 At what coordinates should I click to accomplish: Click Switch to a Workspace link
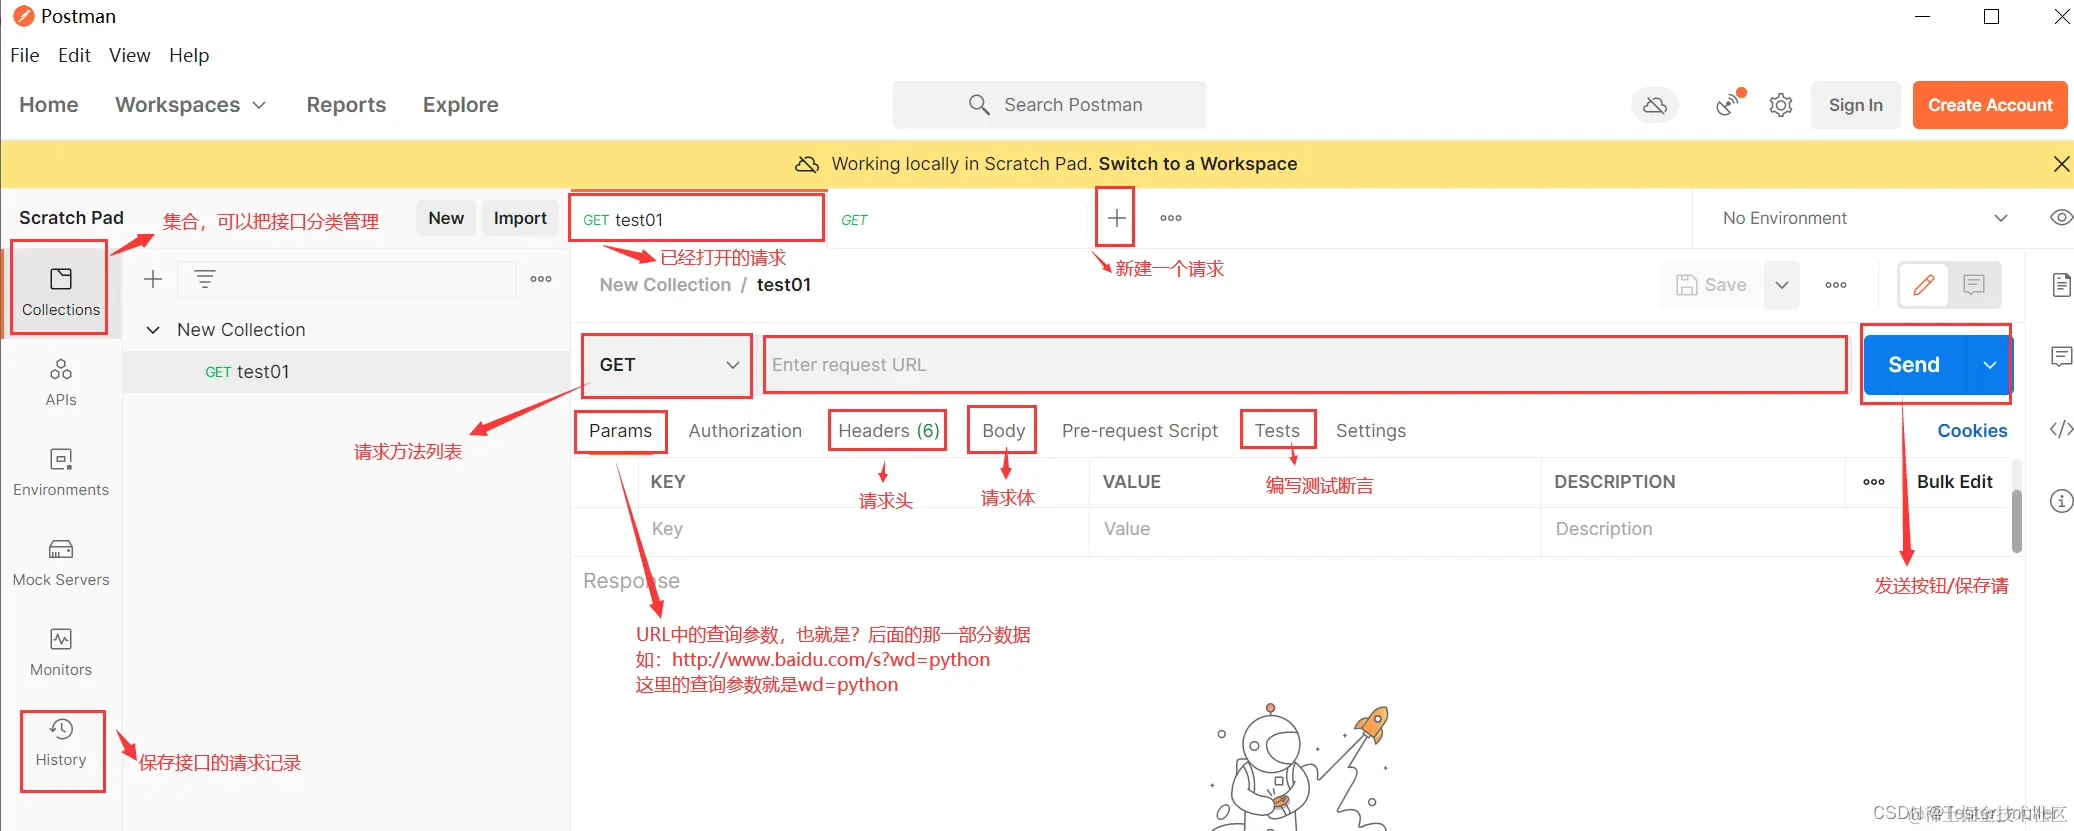(1198, 164)
